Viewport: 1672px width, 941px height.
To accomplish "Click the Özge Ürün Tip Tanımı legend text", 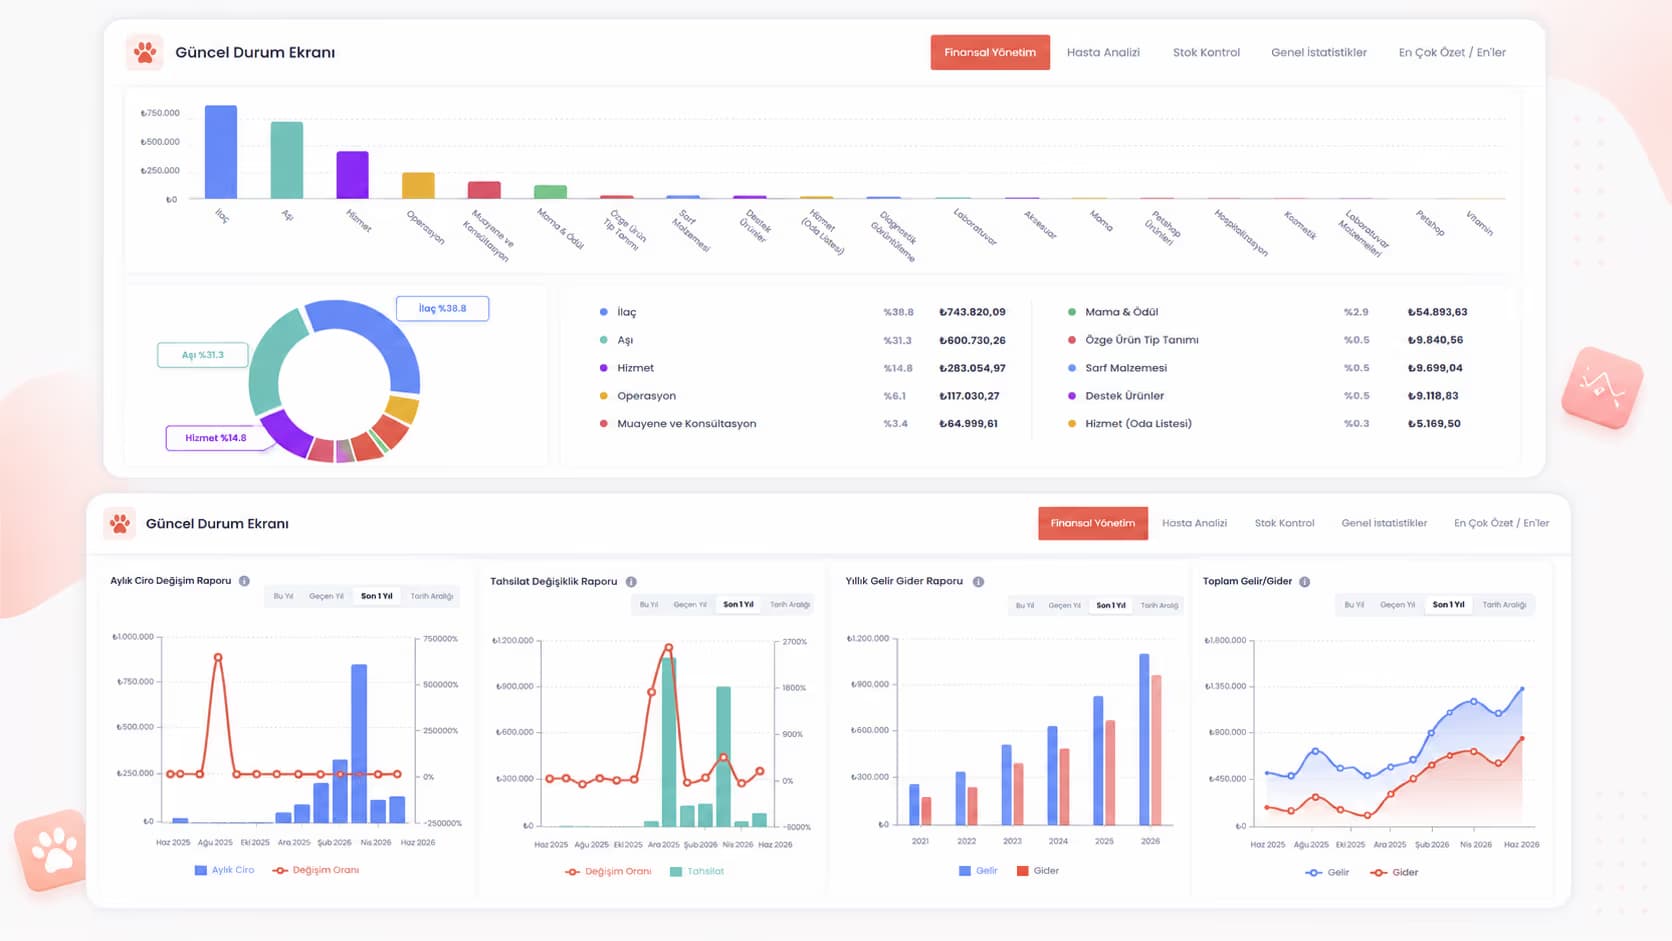I will point(1142,340).
